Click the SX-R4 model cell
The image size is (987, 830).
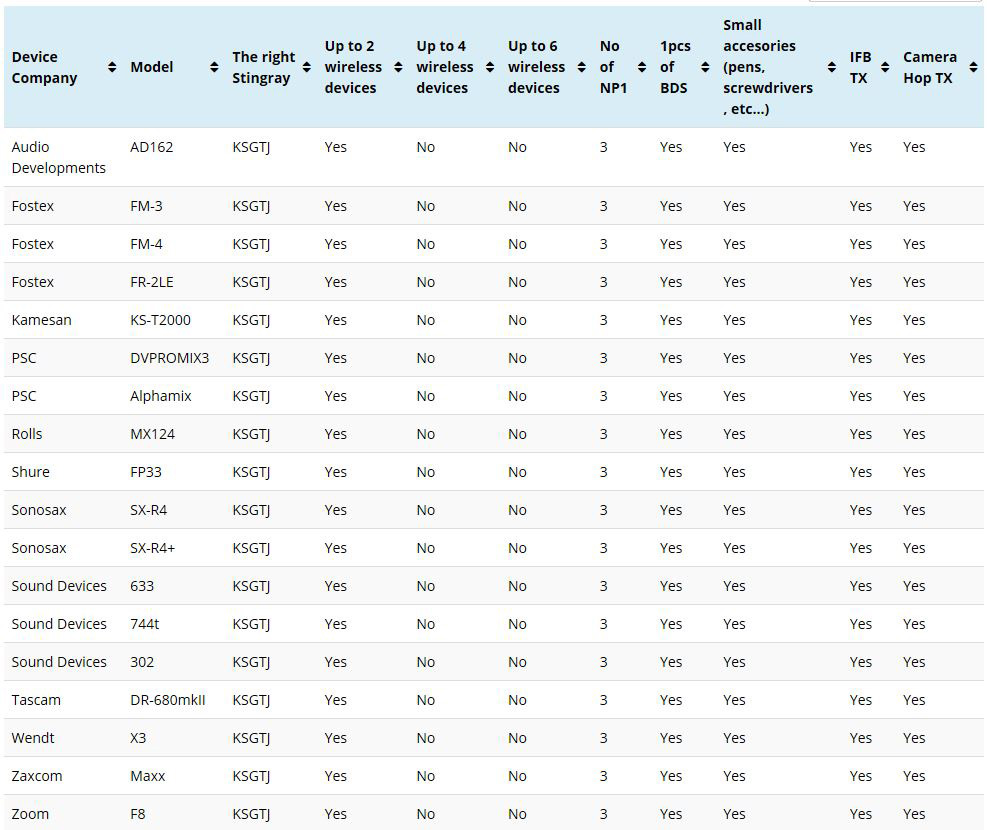(149, 510)
